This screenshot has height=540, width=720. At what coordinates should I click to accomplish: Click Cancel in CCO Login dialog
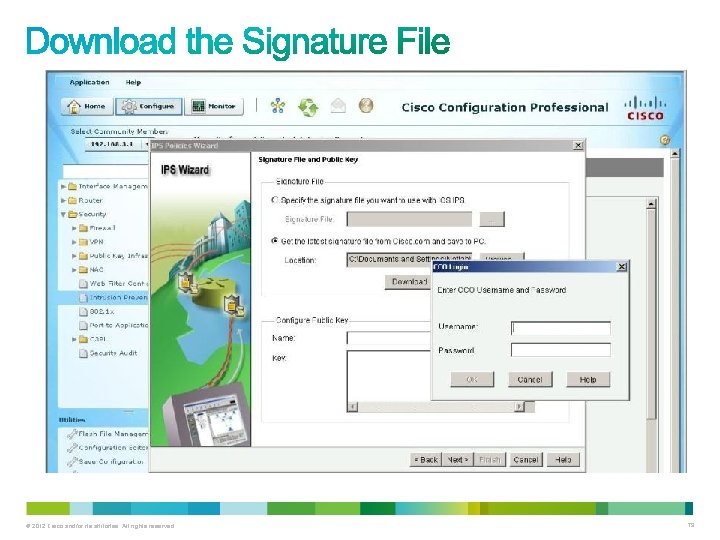pyautogui.click(x=530, y=380)
